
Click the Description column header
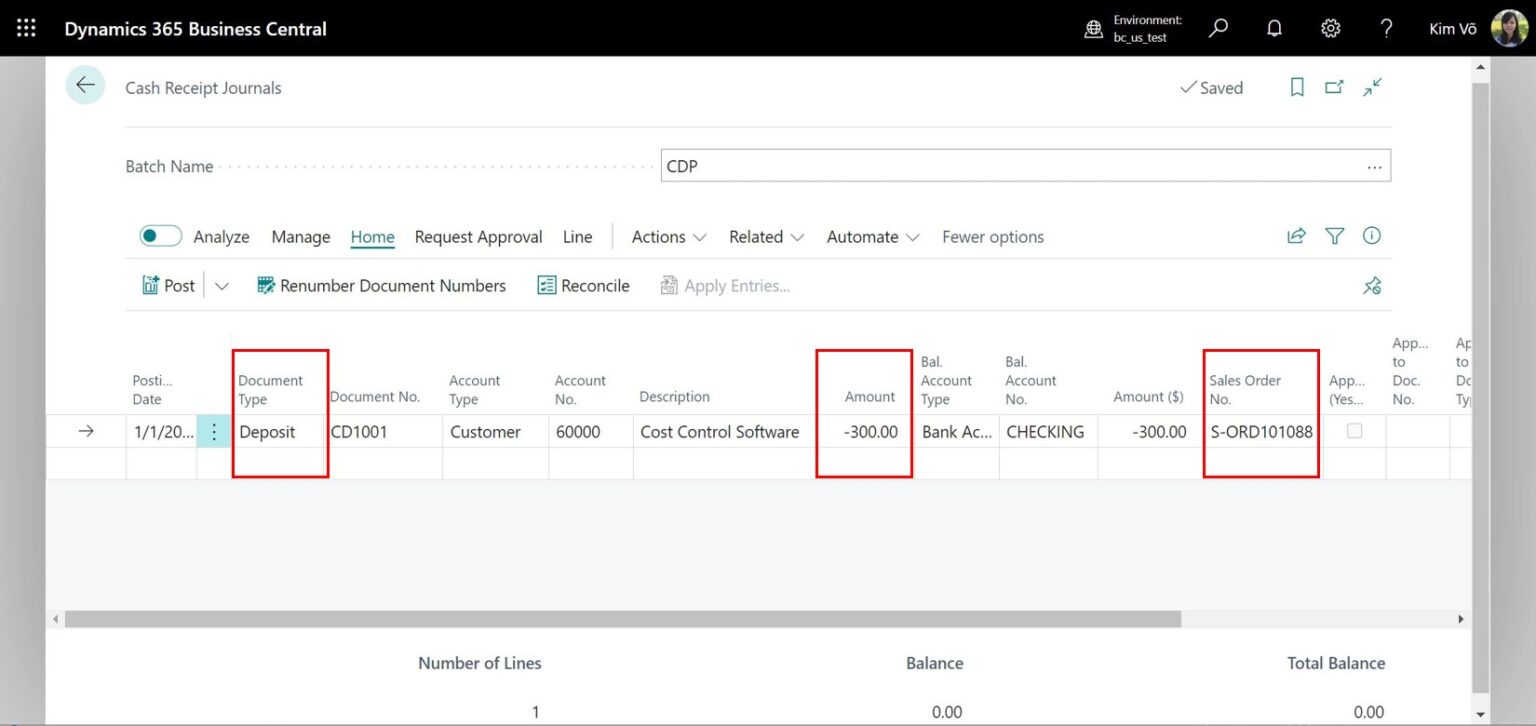tap(674, 397)
